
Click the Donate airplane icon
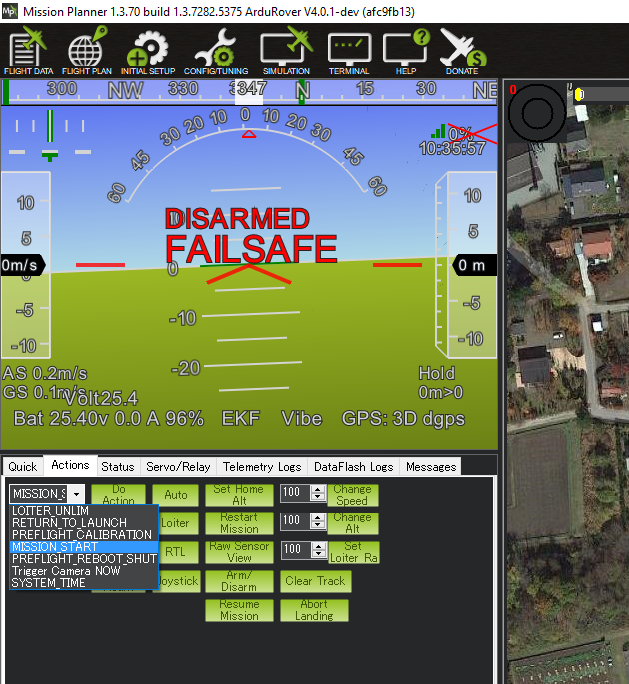[462, 52]
